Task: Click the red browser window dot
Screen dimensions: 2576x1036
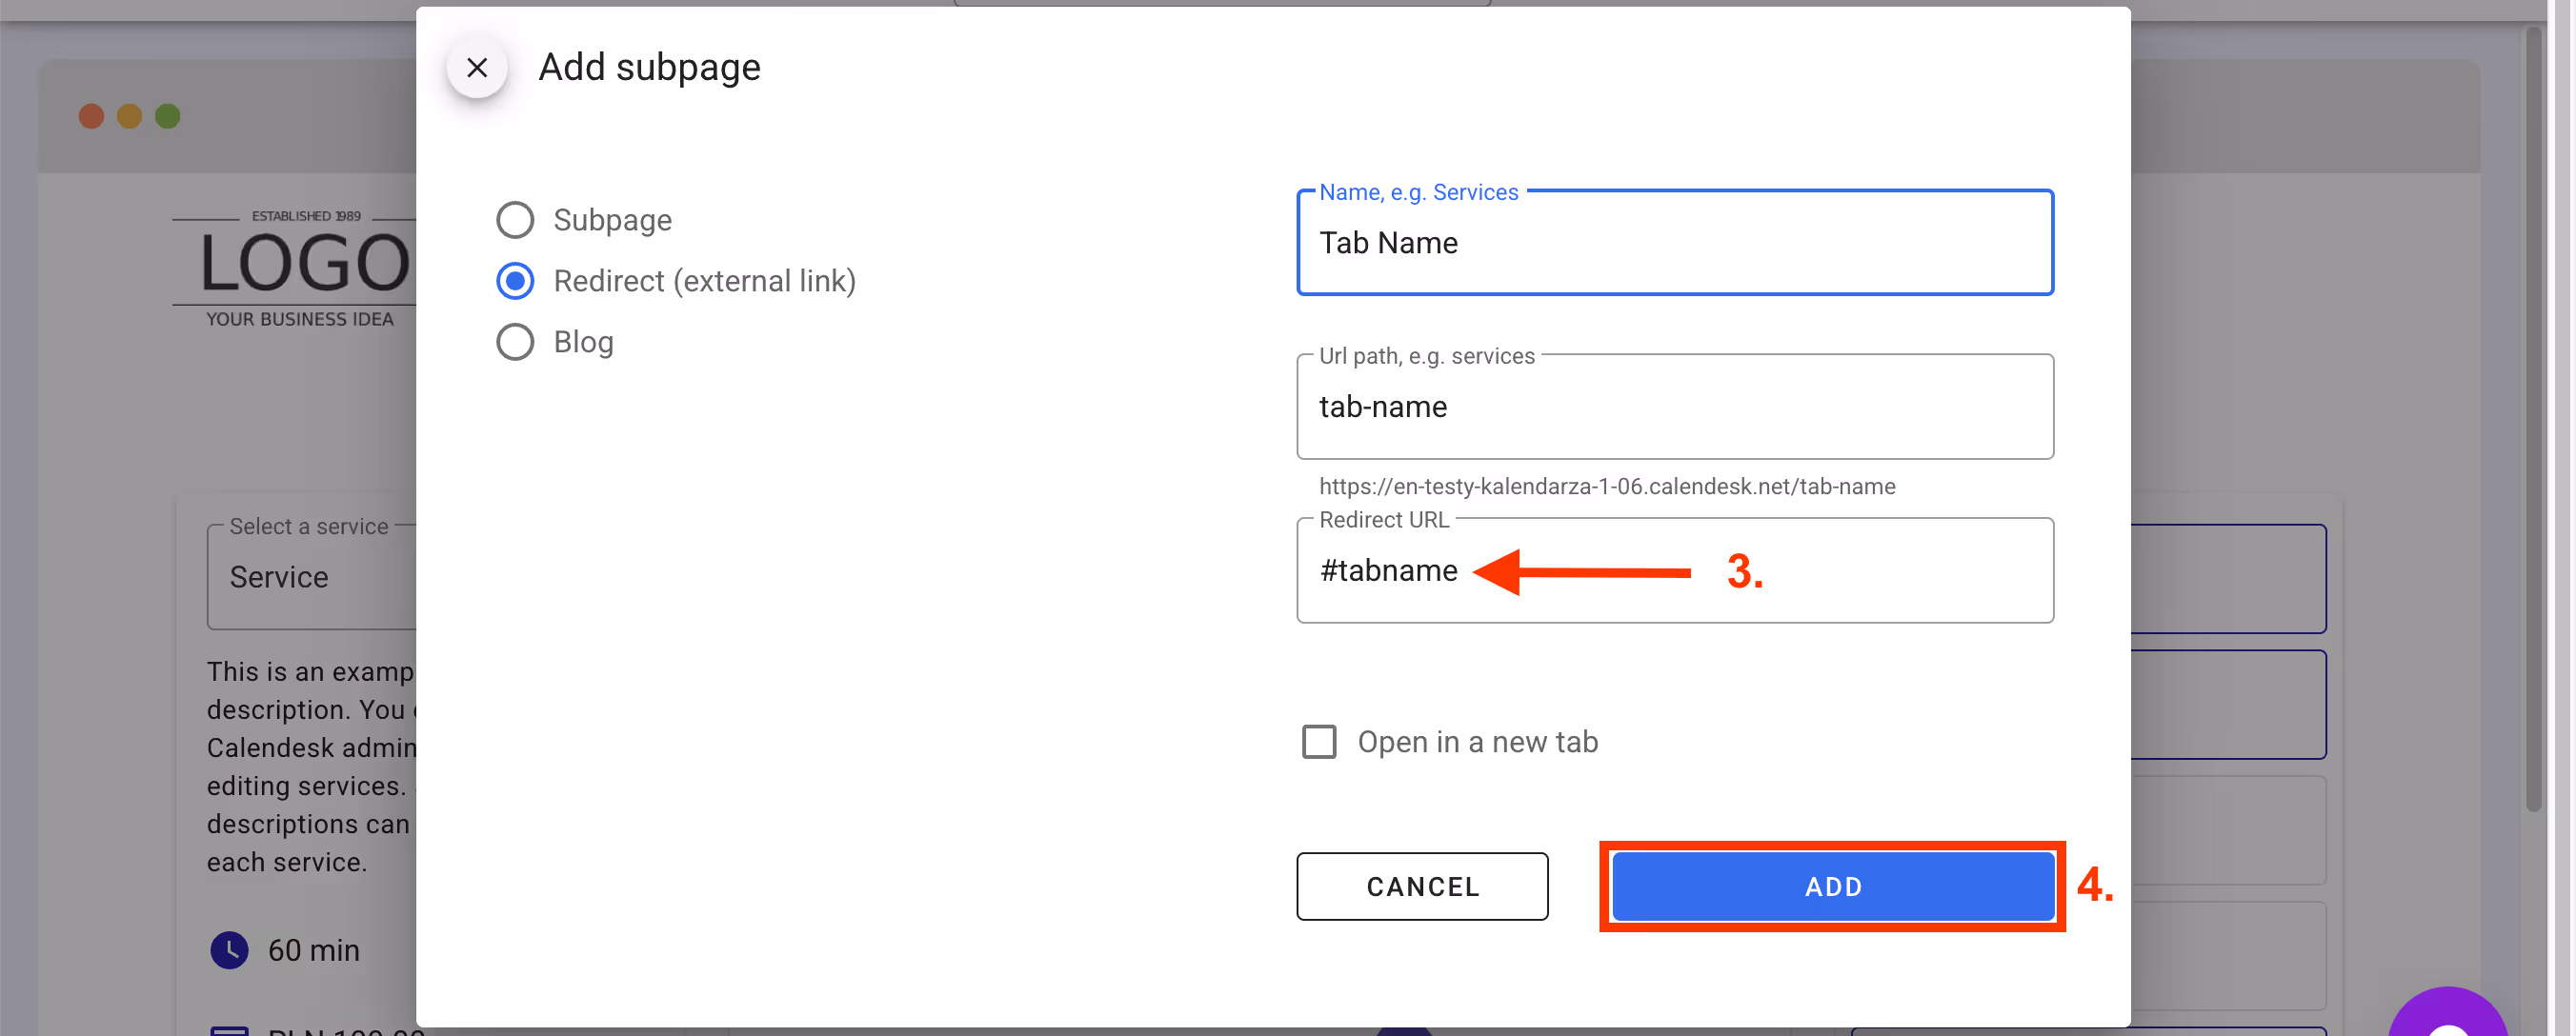Action: [x=91, y=116]
